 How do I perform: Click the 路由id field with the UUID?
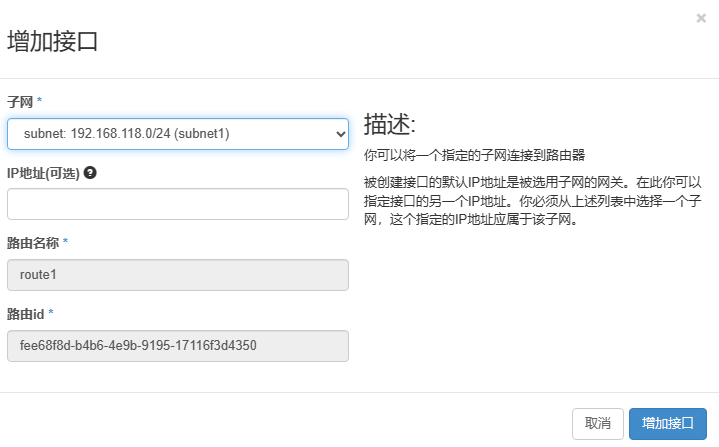coord(177,346)
